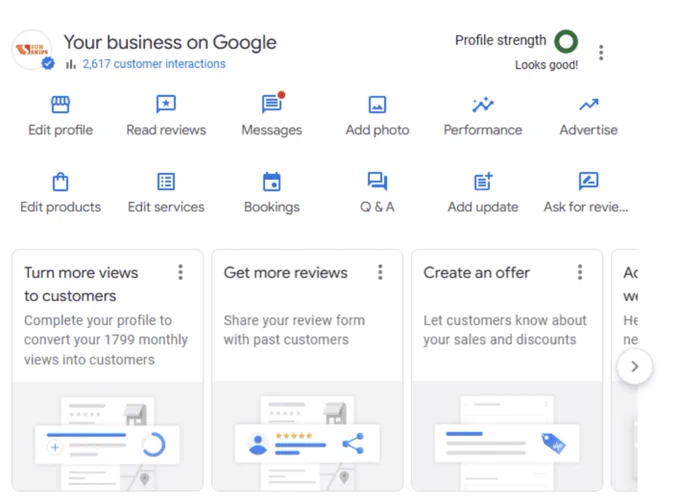Open options menu on Create an offer card
The image size is (680, 504).
click(x=580, y=272)
